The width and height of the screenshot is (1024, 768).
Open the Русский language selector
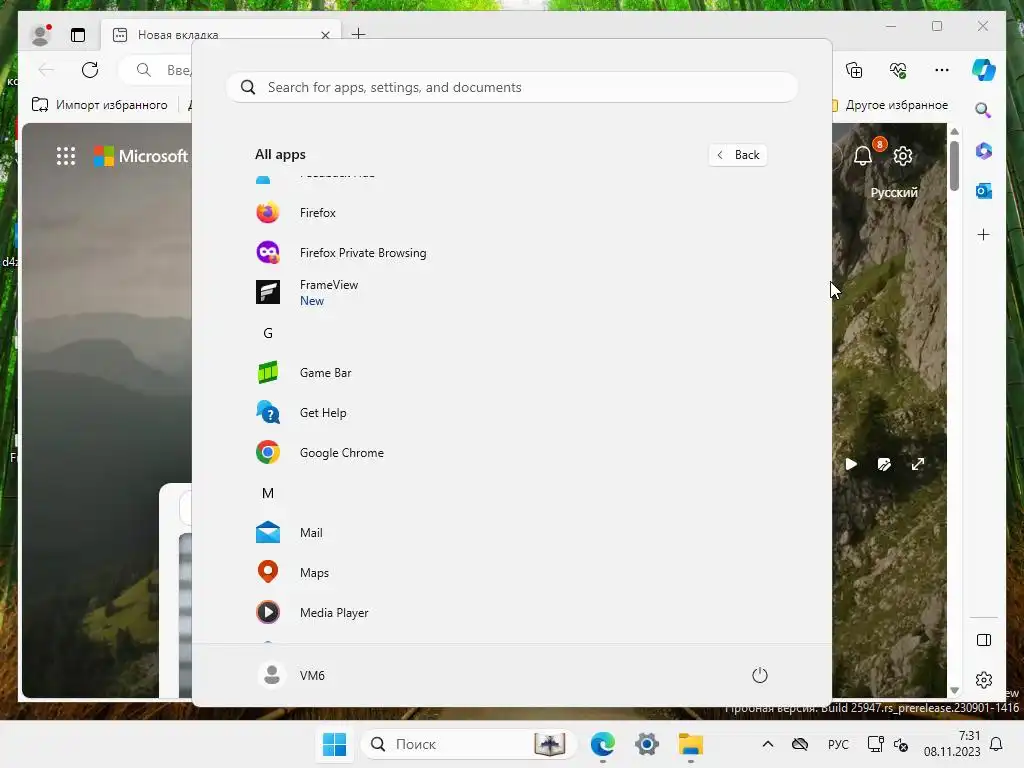tap(894, 193)
